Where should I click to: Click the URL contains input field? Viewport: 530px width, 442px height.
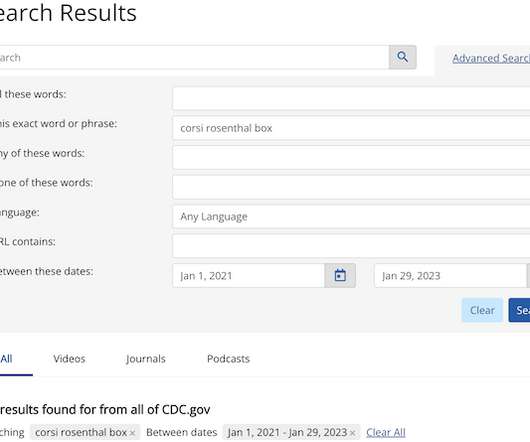(x=351, y=246)
